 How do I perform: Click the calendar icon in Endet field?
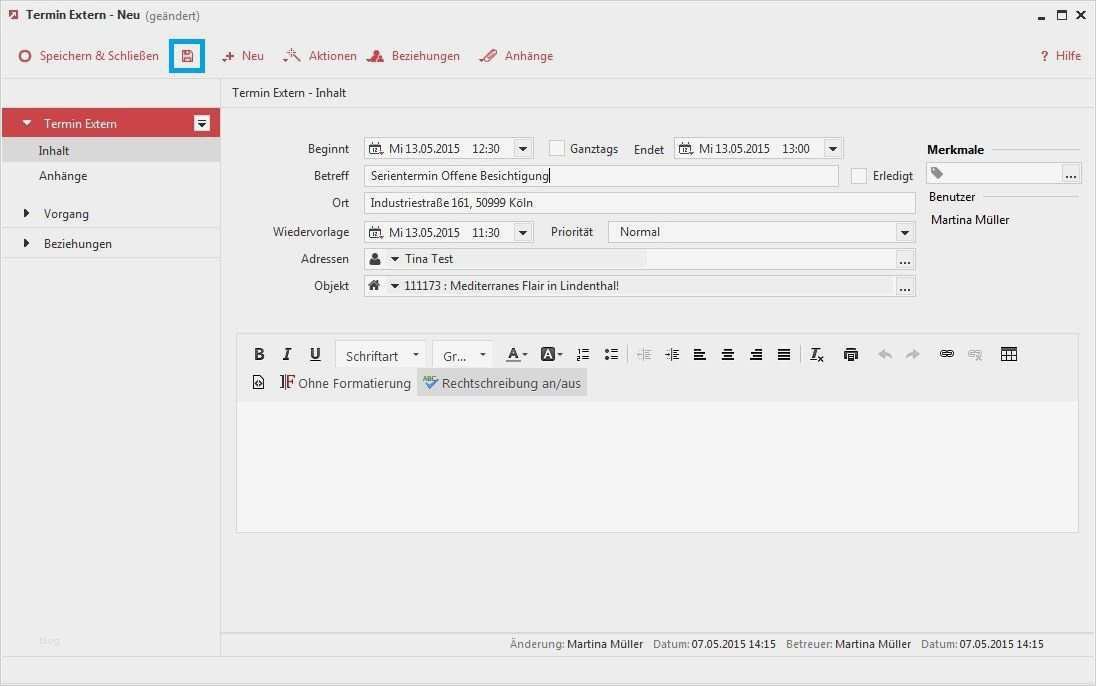click(x=686, y=148)
